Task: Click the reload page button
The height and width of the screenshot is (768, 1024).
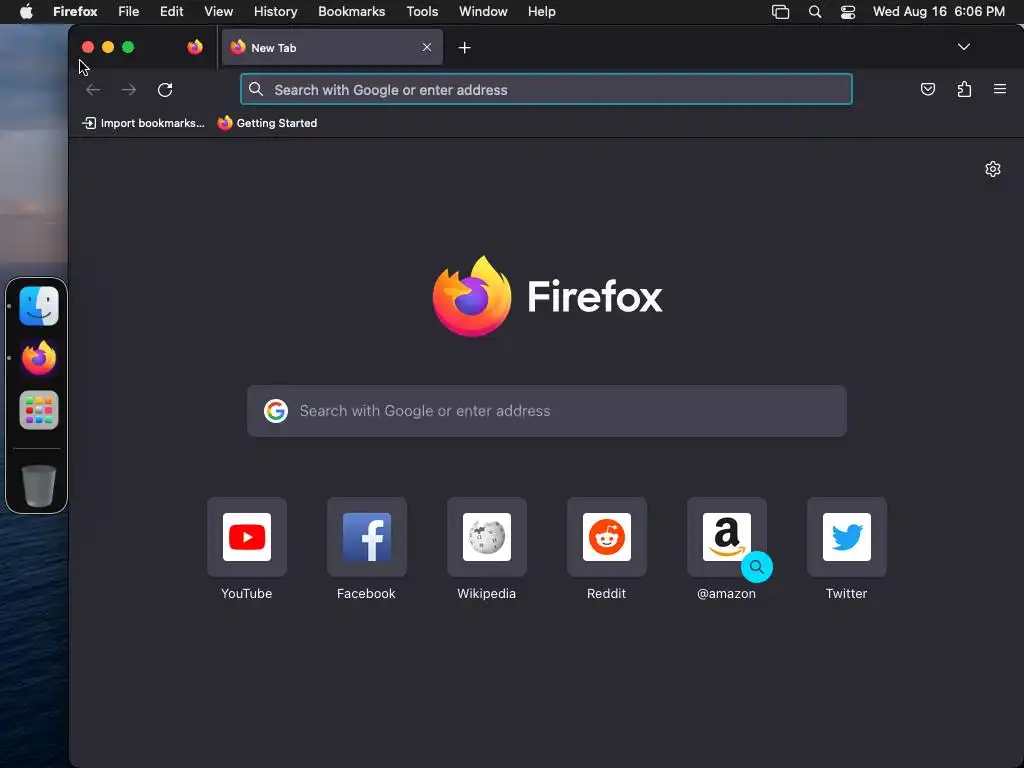Action: click(165, 89)
